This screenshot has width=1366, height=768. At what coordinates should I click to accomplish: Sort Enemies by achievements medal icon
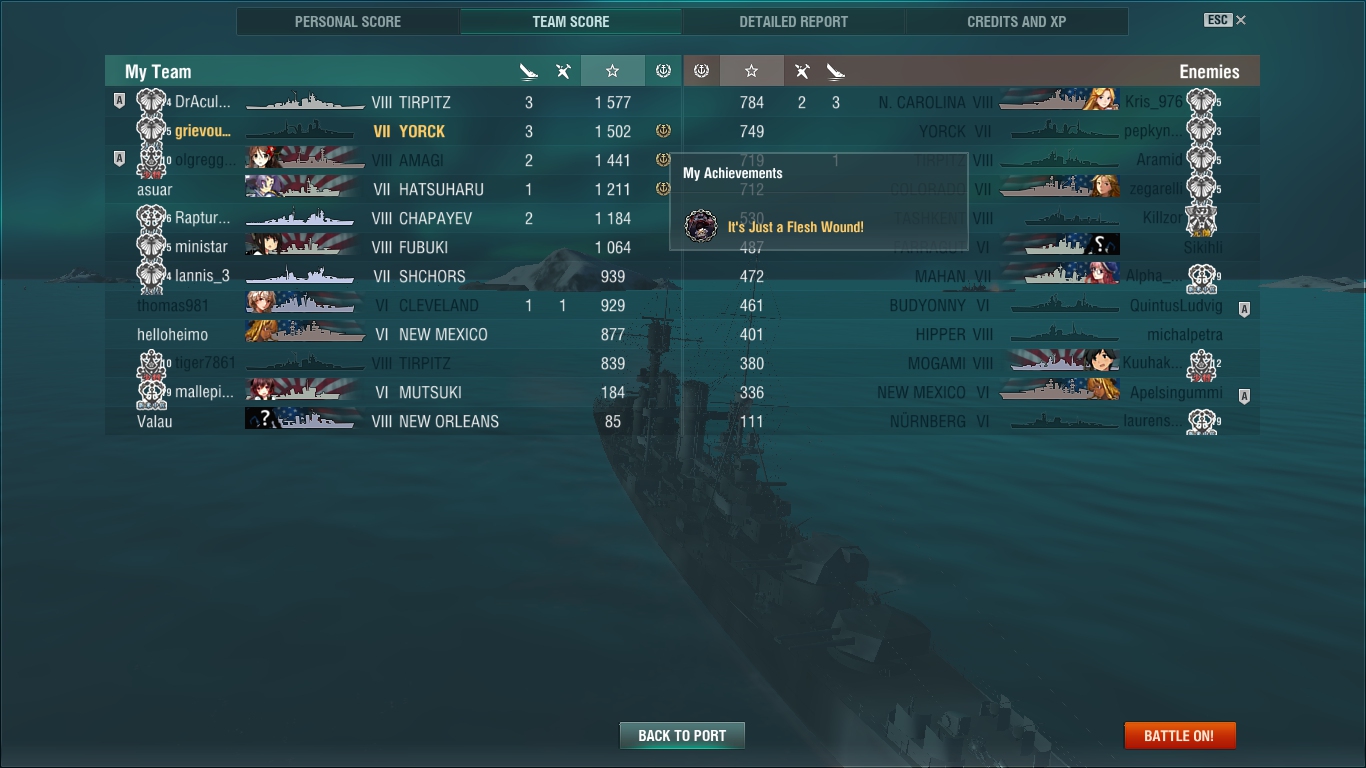[701, 71]
